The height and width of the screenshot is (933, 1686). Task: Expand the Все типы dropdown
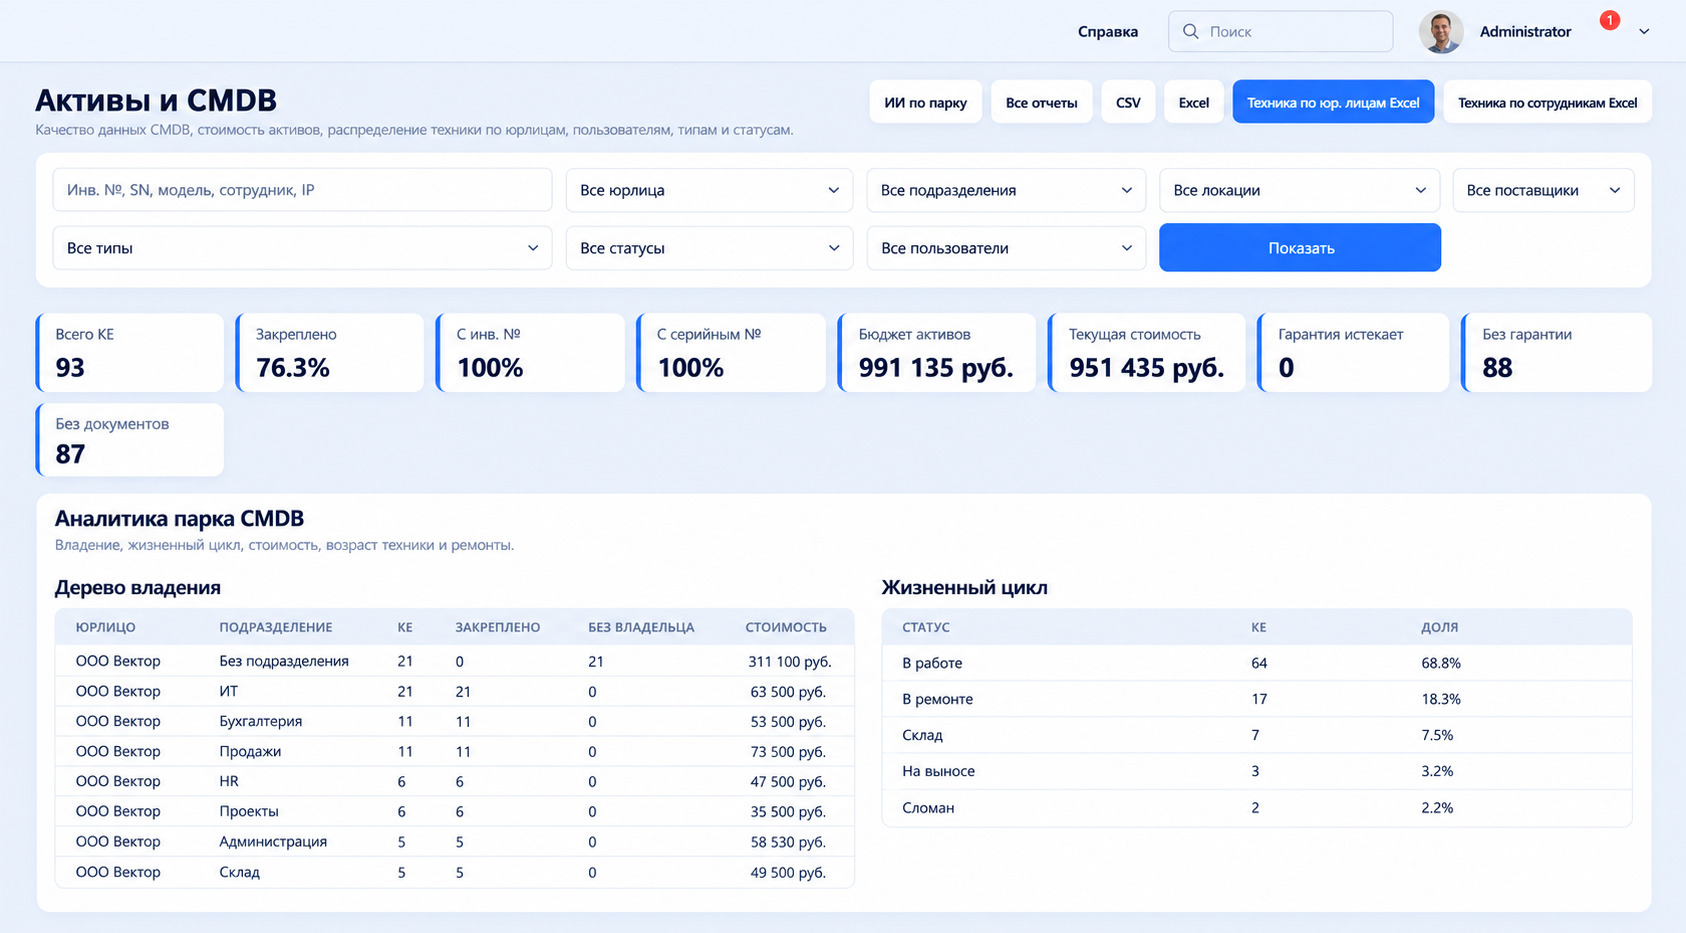302,248
